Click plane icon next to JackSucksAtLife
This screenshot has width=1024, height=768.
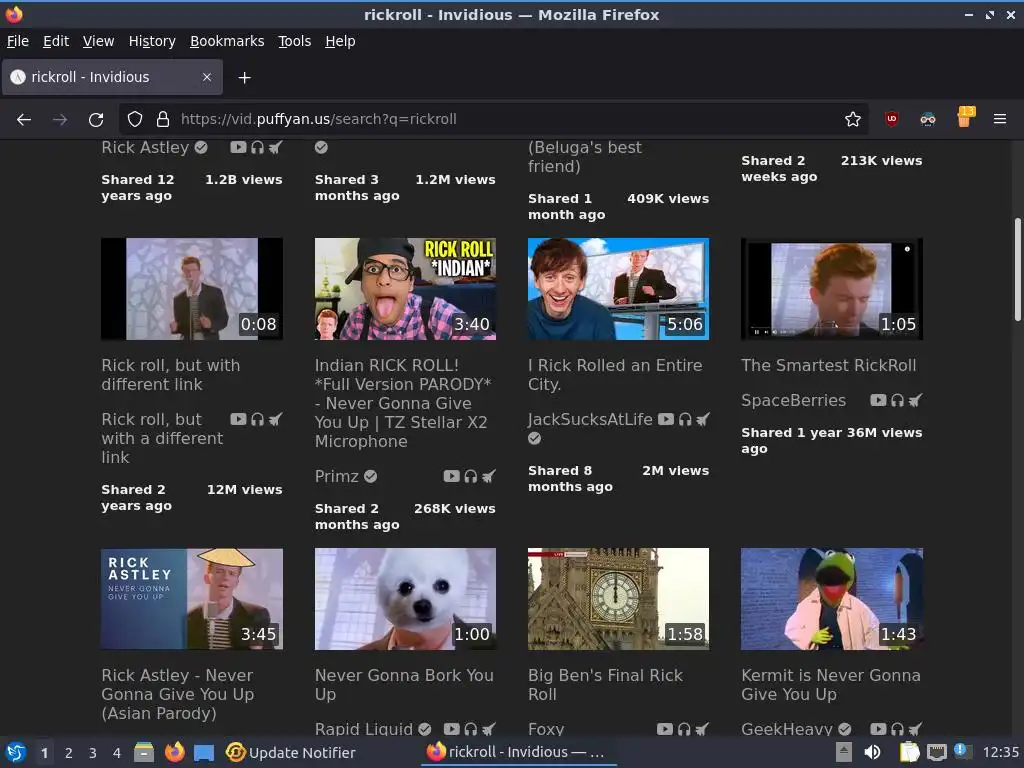pyautogui.click(x=703, y=419)
